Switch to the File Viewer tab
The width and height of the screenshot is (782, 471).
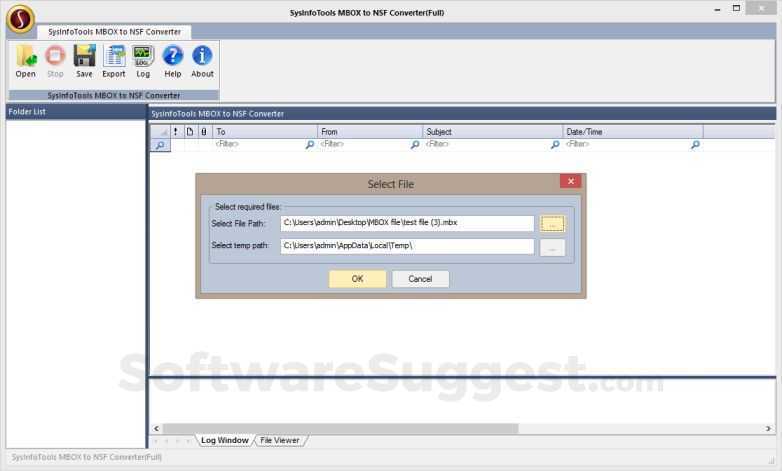[280, 441]
